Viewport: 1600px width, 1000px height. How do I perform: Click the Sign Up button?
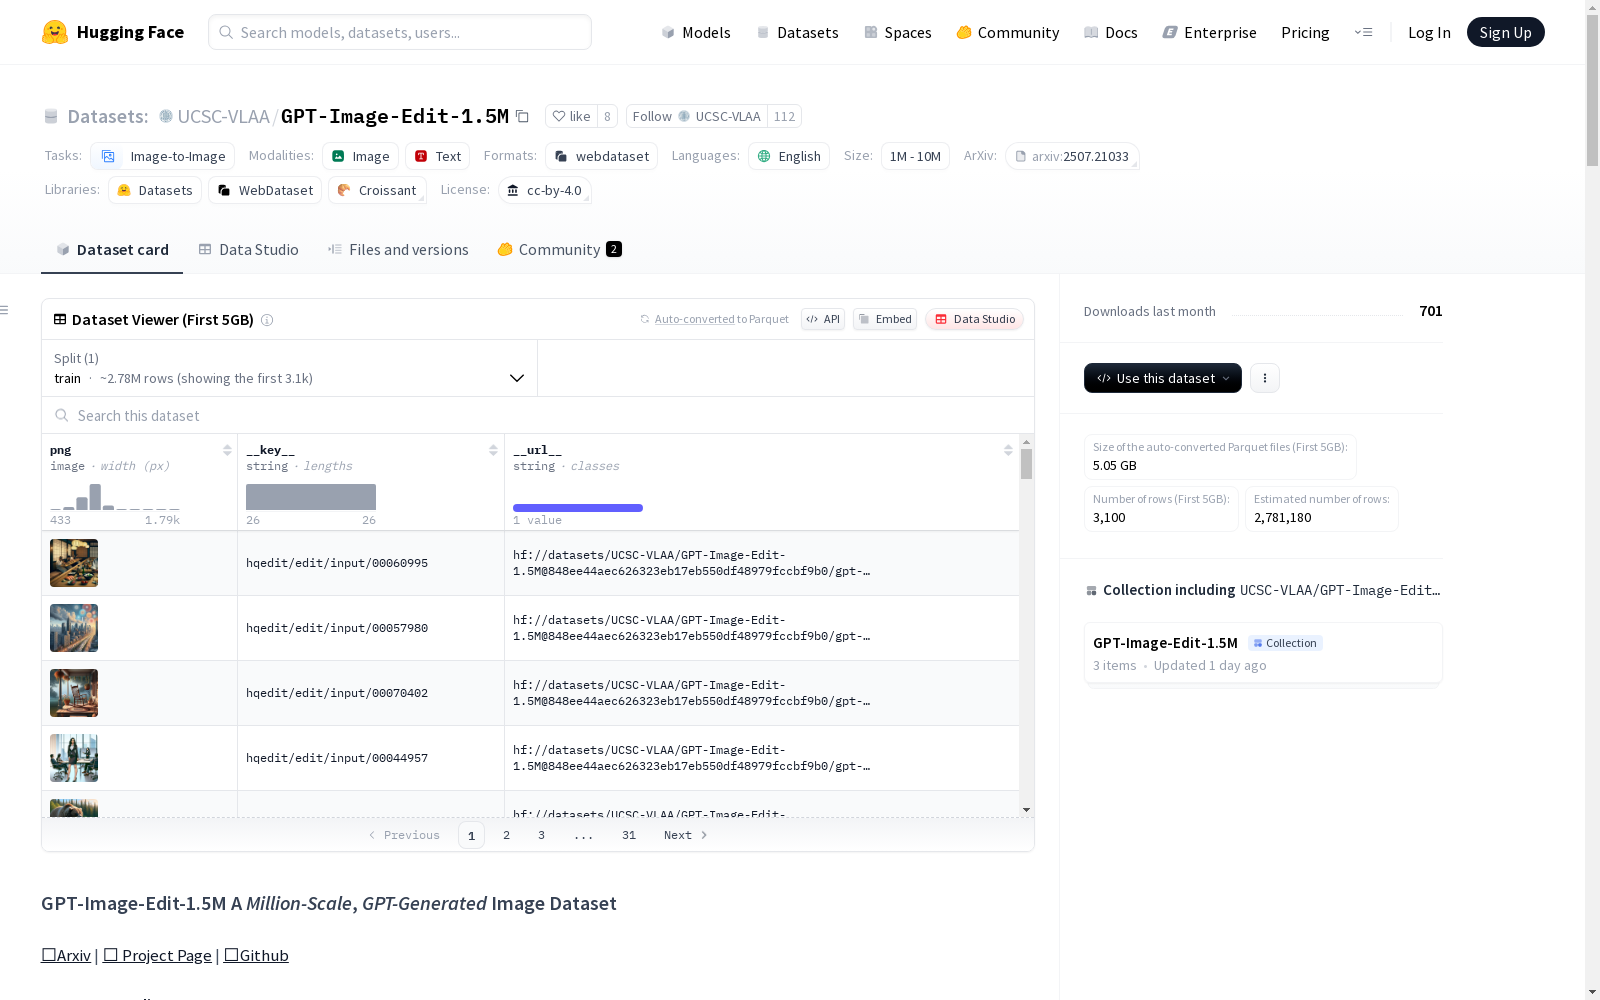(x=1505, y=32)
